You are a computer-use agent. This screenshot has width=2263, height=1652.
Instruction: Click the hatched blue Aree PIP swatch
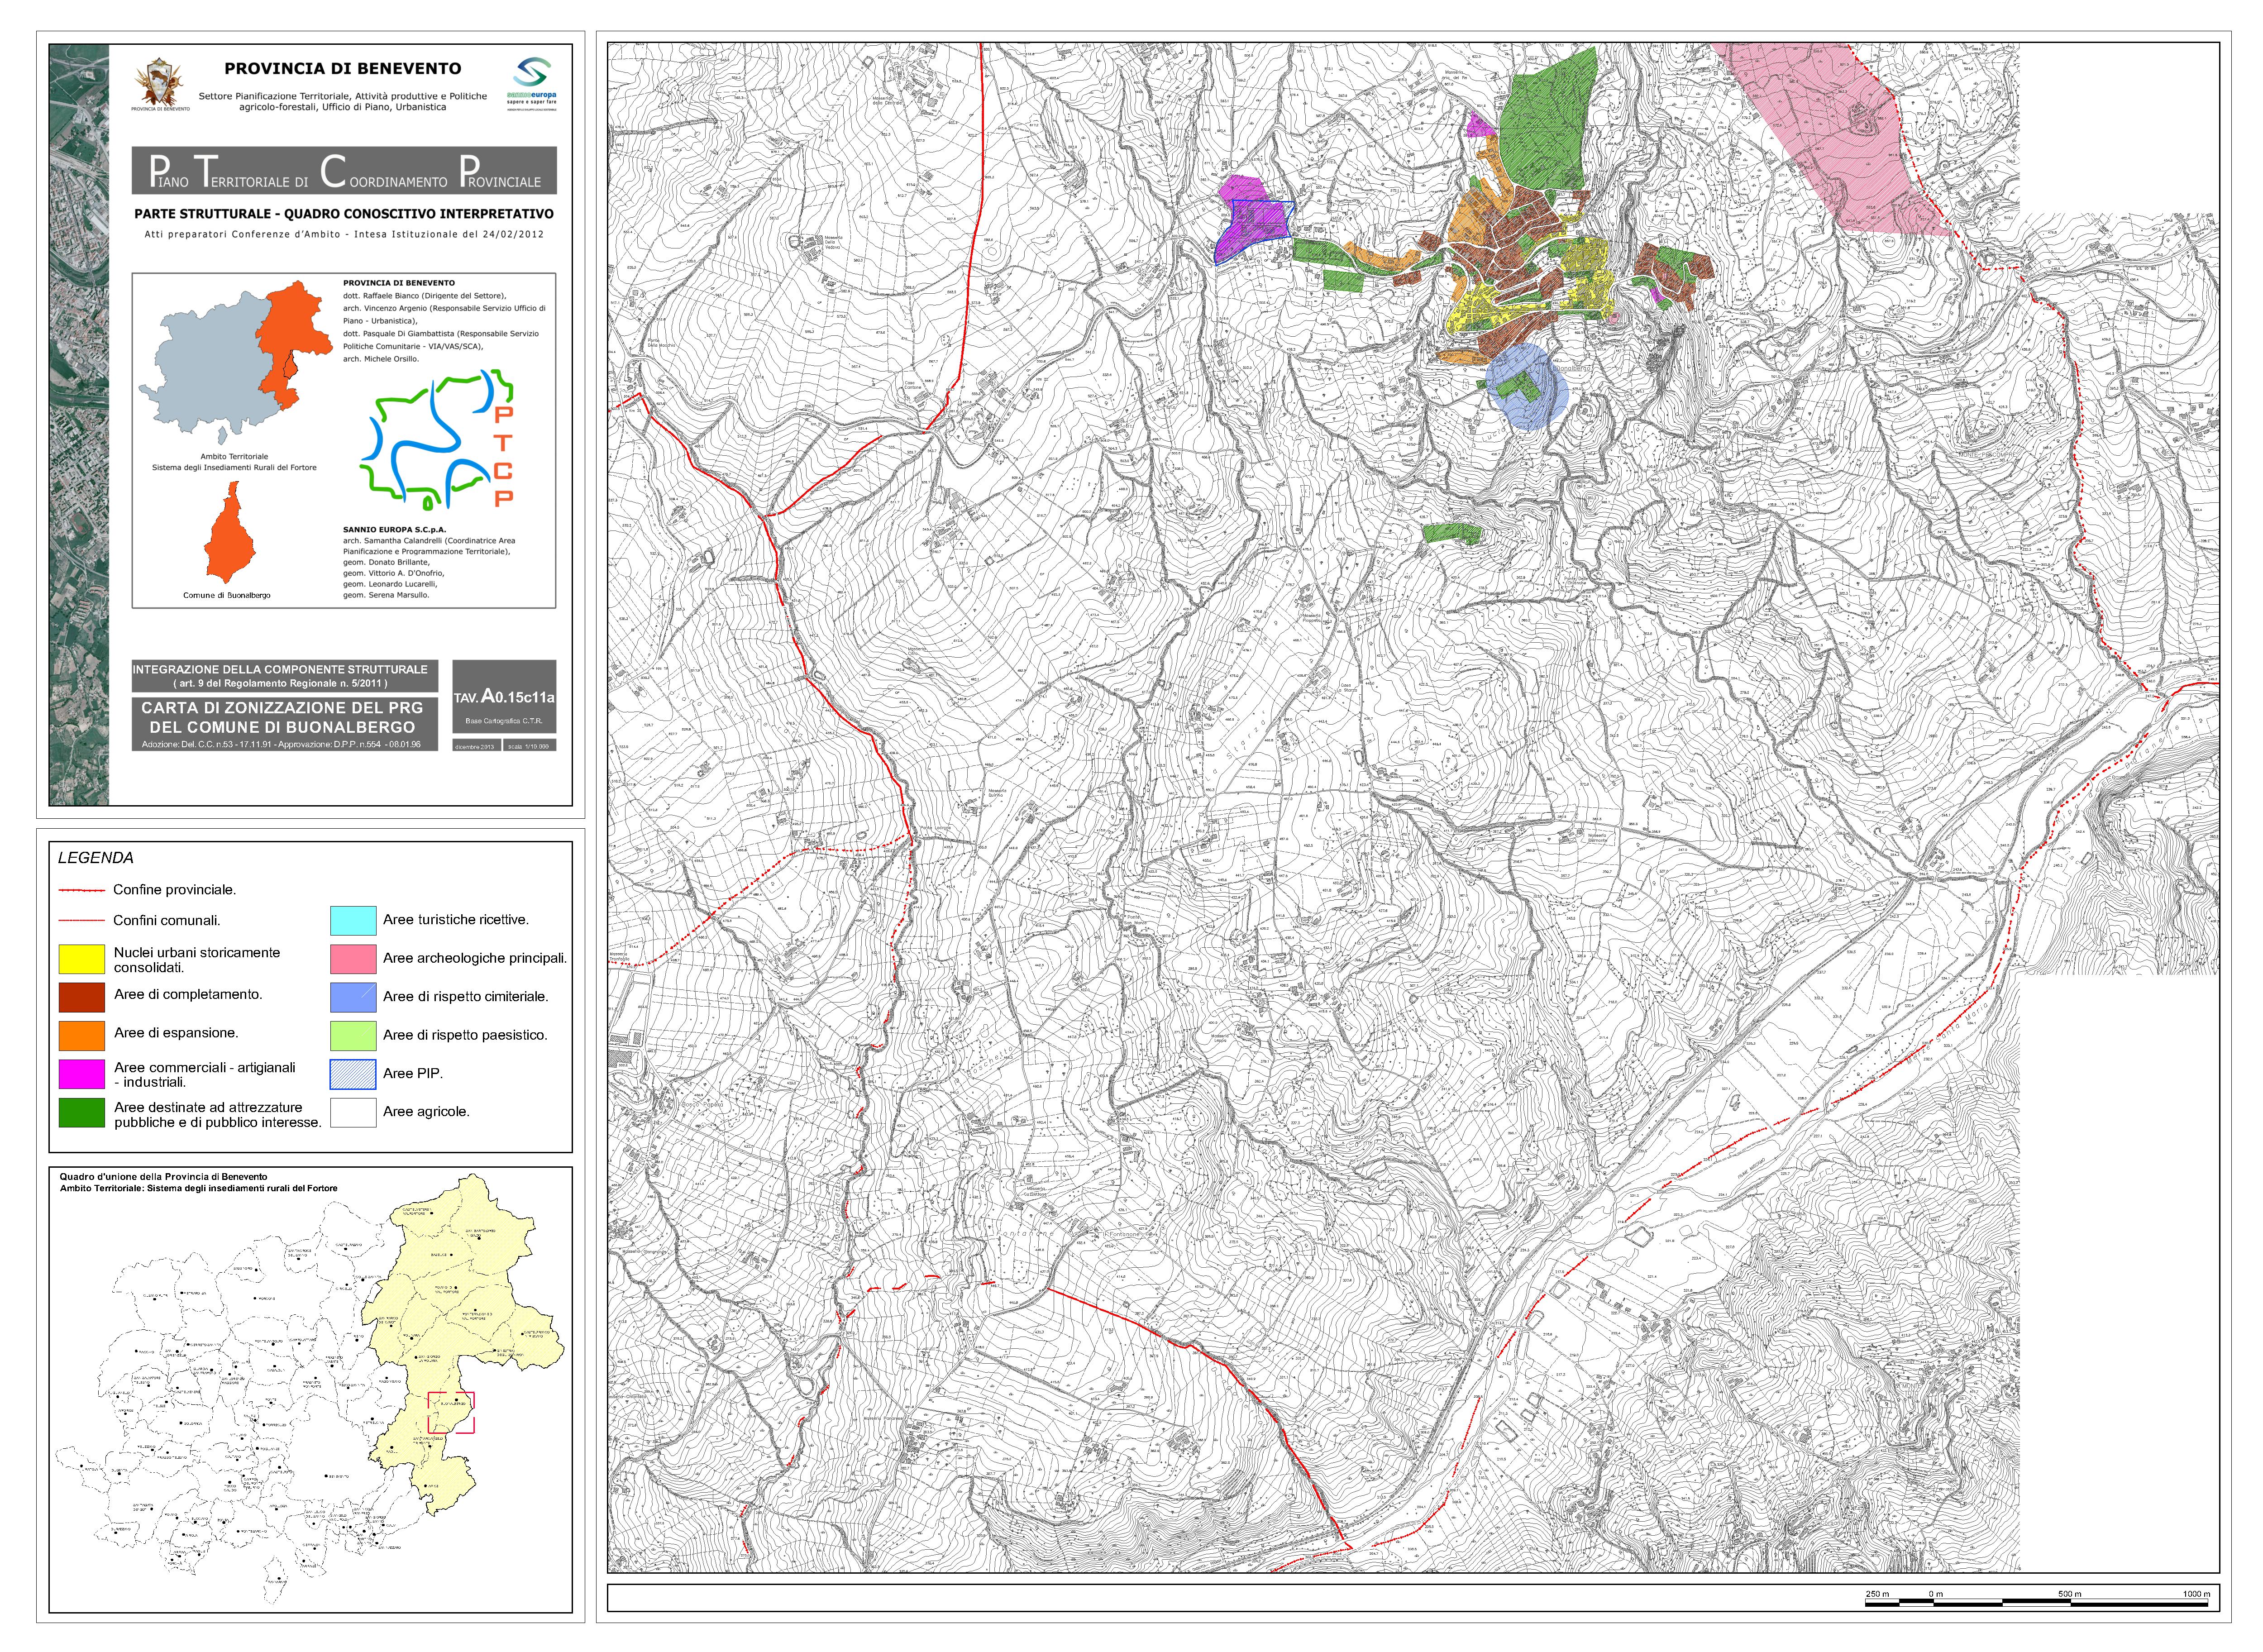353,1074
